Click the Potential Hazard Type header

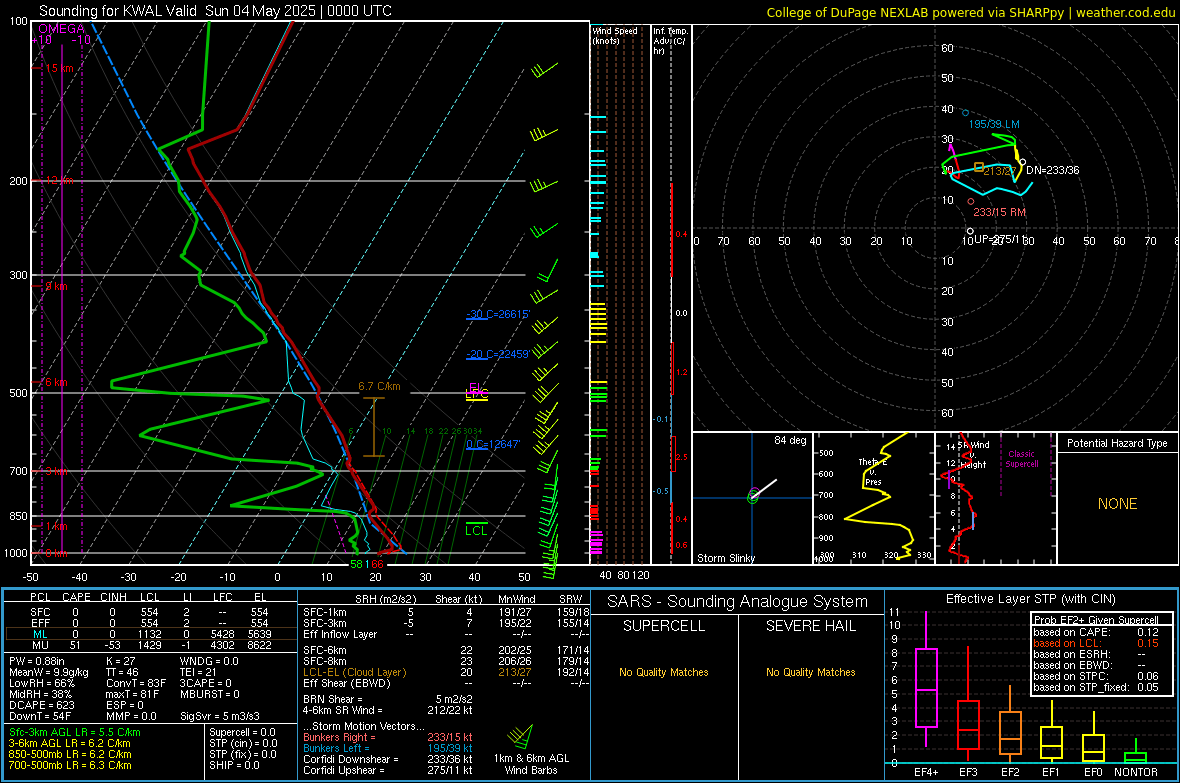coord(1117,443)
